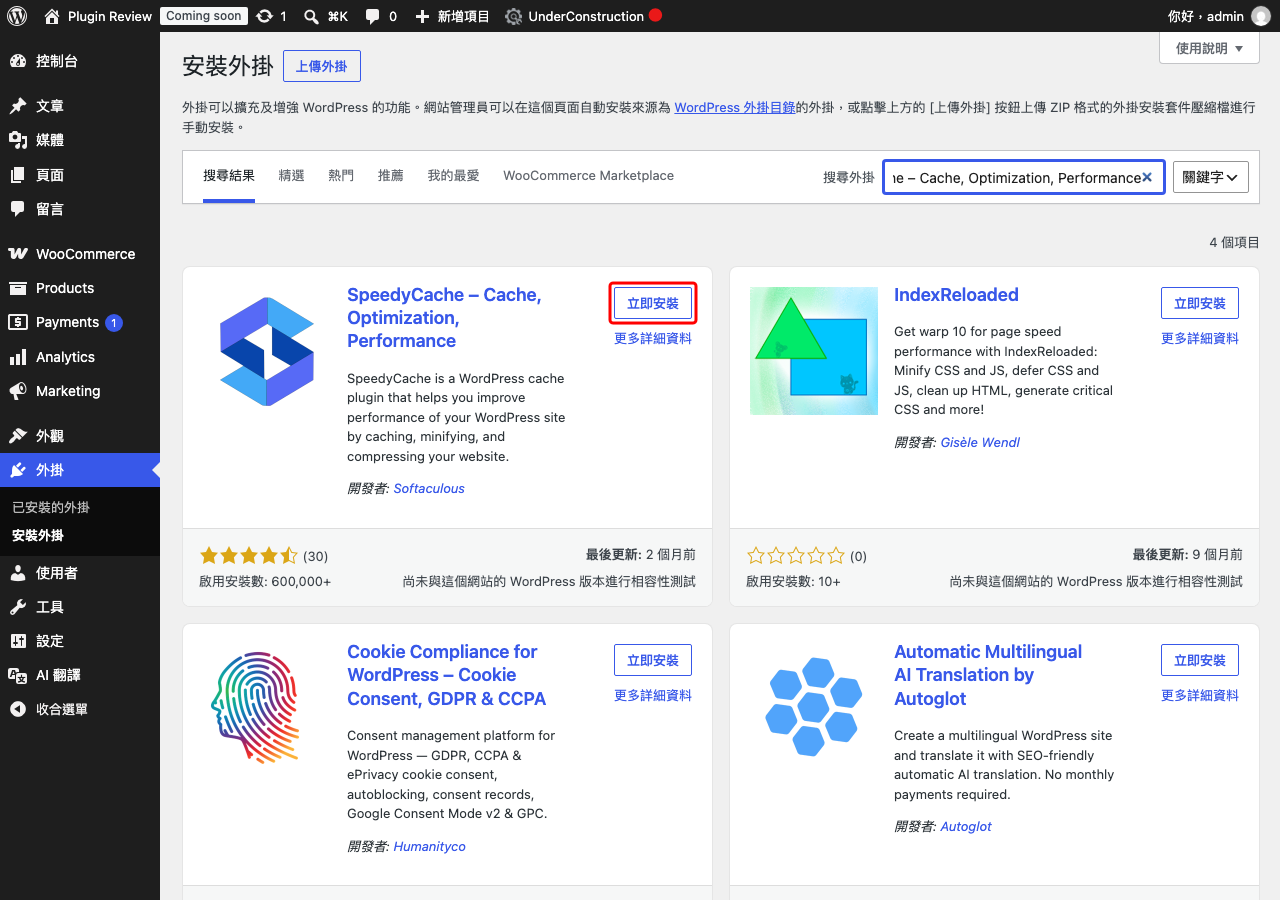The width and height of the screenshot is (1280, 900).
Task: Open the comments bubble icon showing 0
Action: pos(372,16)
